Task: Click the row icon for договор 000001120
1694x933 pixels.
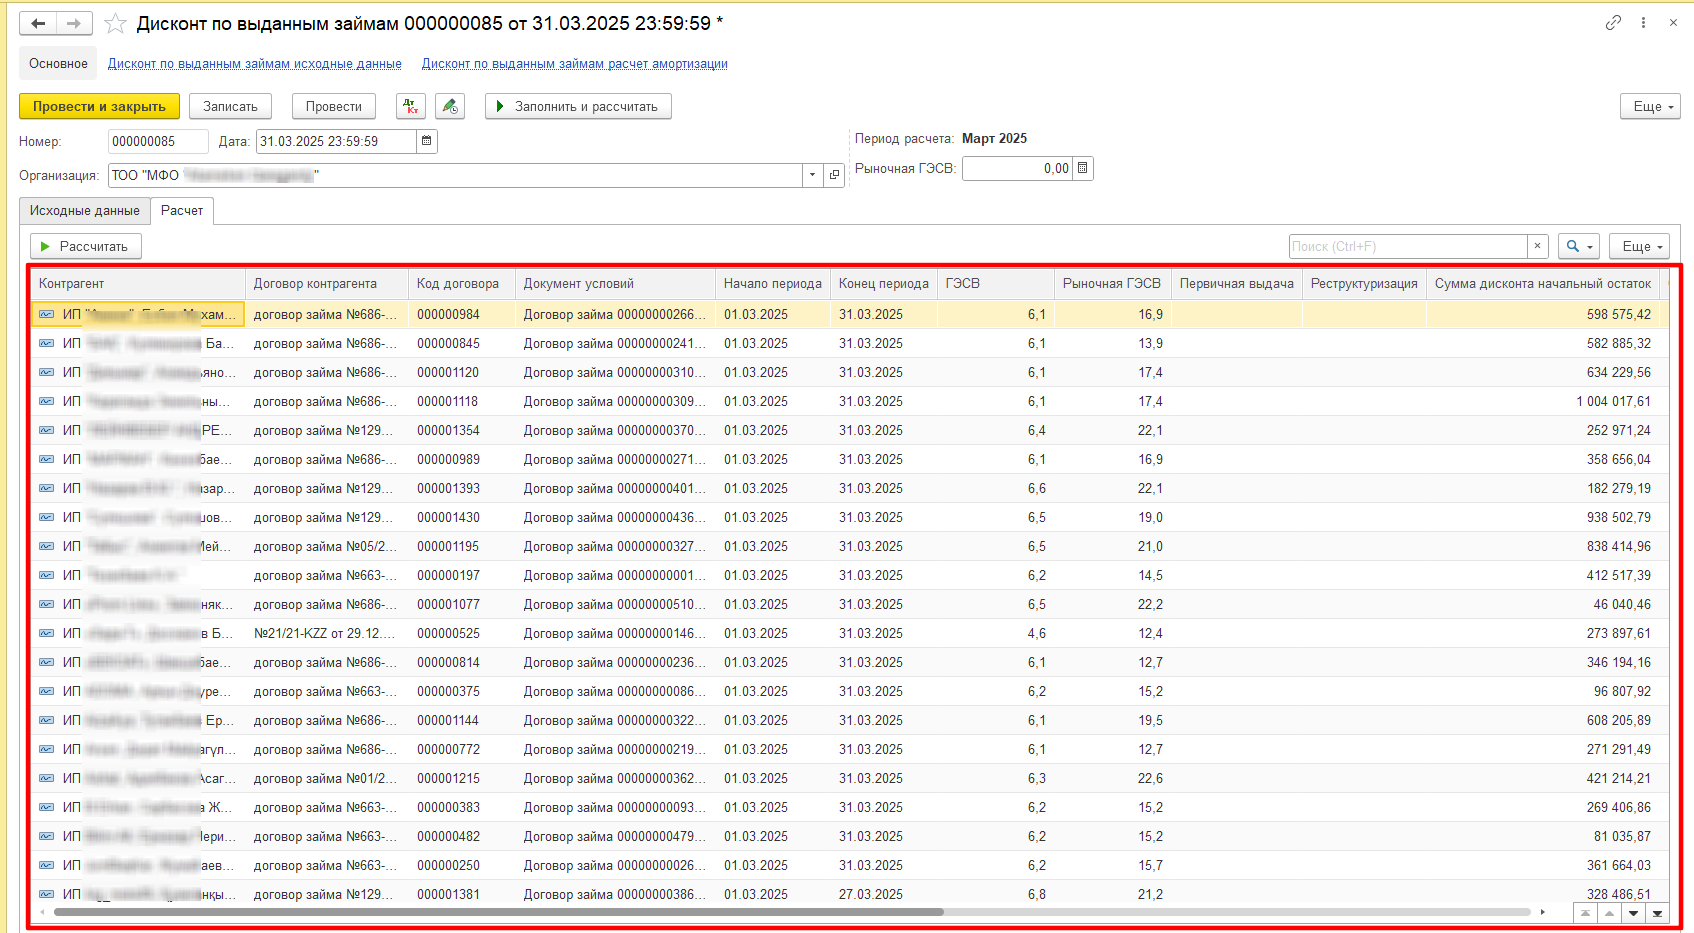Action: [46, 372]
